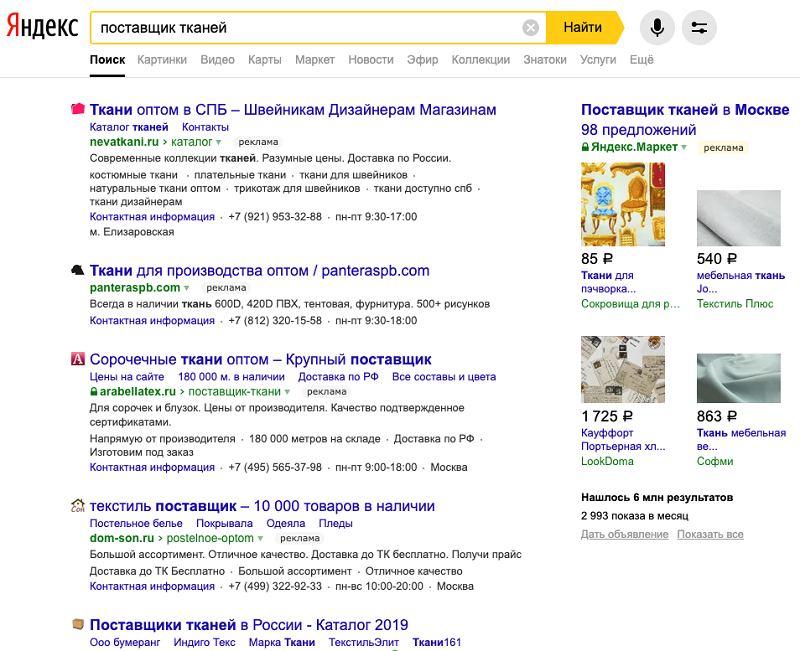Open Контактная информация under nevatkani.ru result

pyautogui.click(x=152, y=217)
